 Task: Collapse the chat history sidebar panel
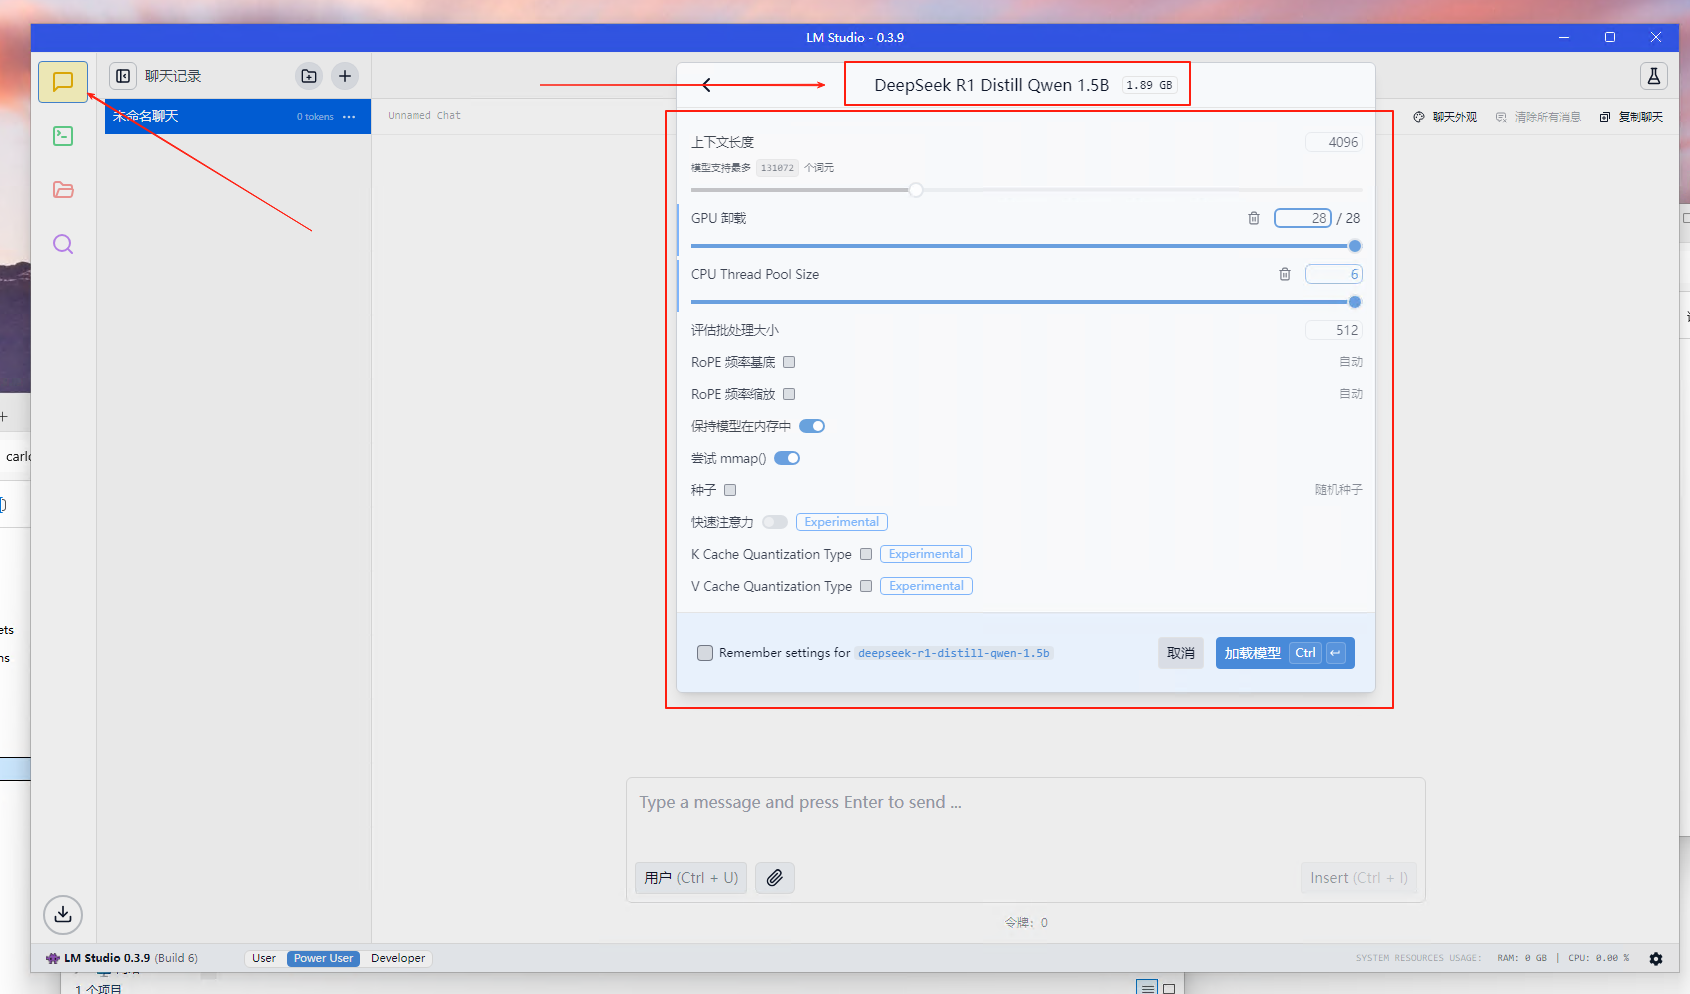click(x=123, y=76)
